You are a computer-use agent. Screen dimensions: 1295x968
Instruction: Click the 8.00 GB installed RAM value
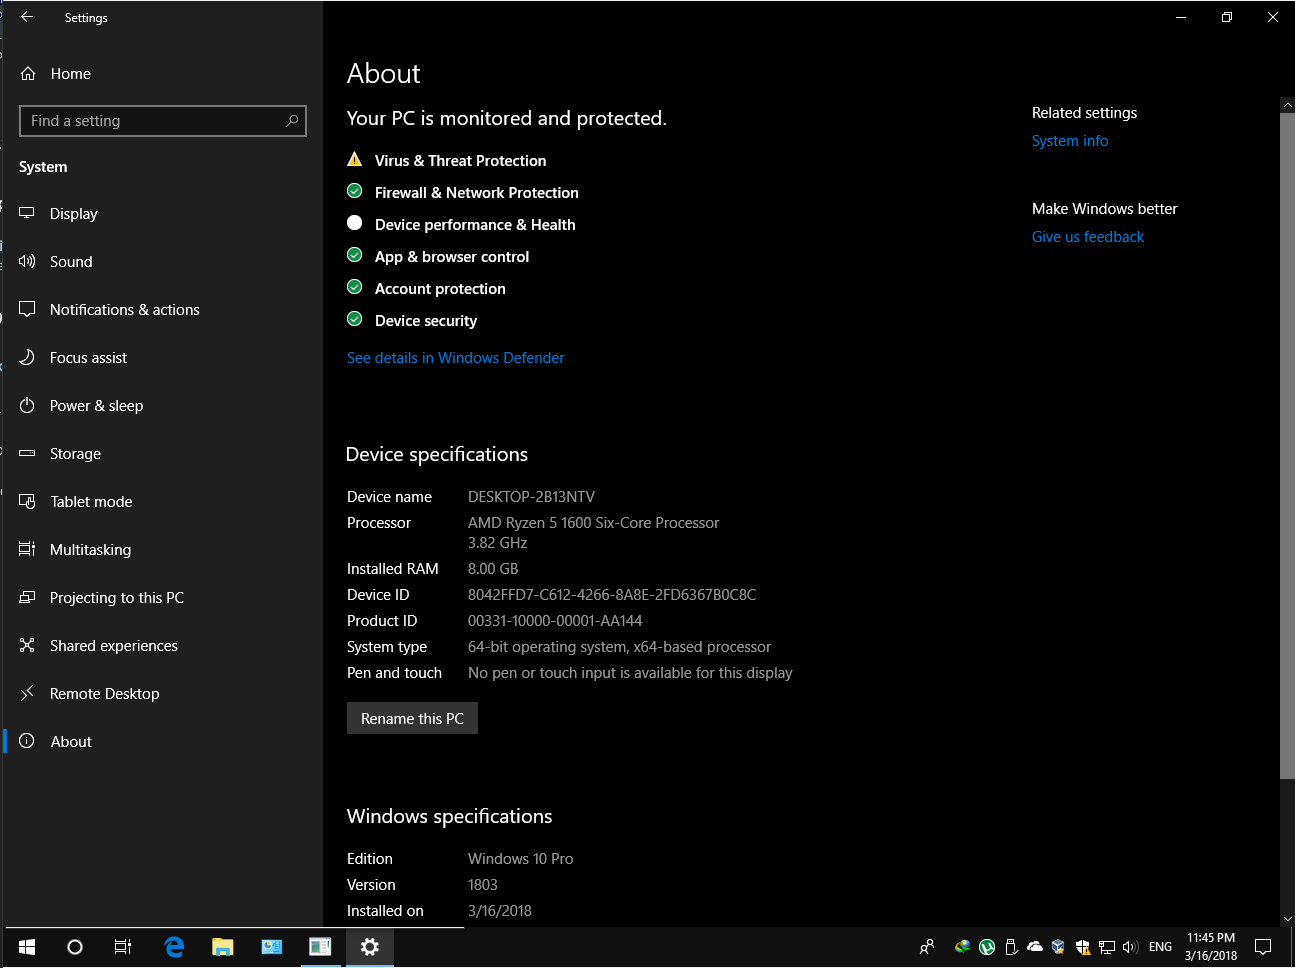pos(493,569)
